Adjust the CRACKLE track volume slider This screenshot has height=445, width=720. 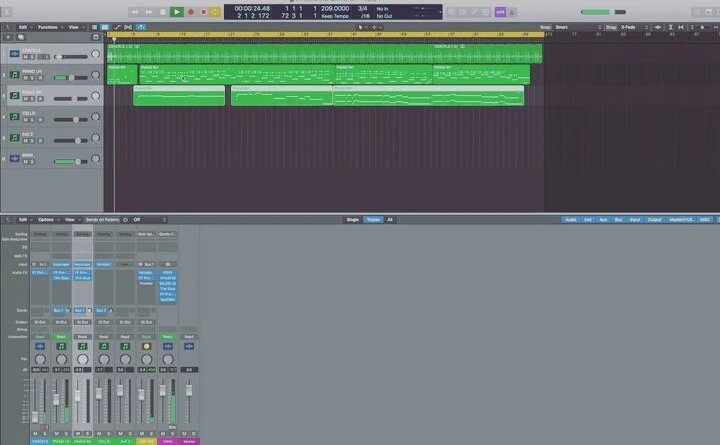click(71, 56)
